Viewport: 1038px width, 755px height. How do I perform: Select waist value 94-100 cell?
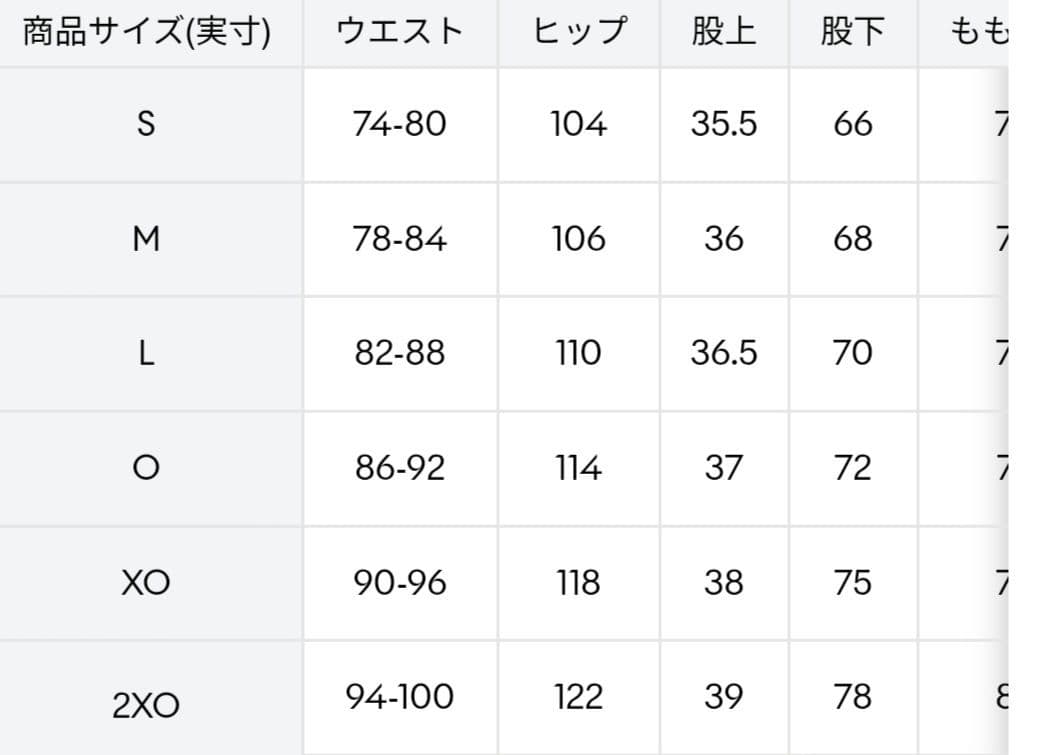tap(400, 697)
